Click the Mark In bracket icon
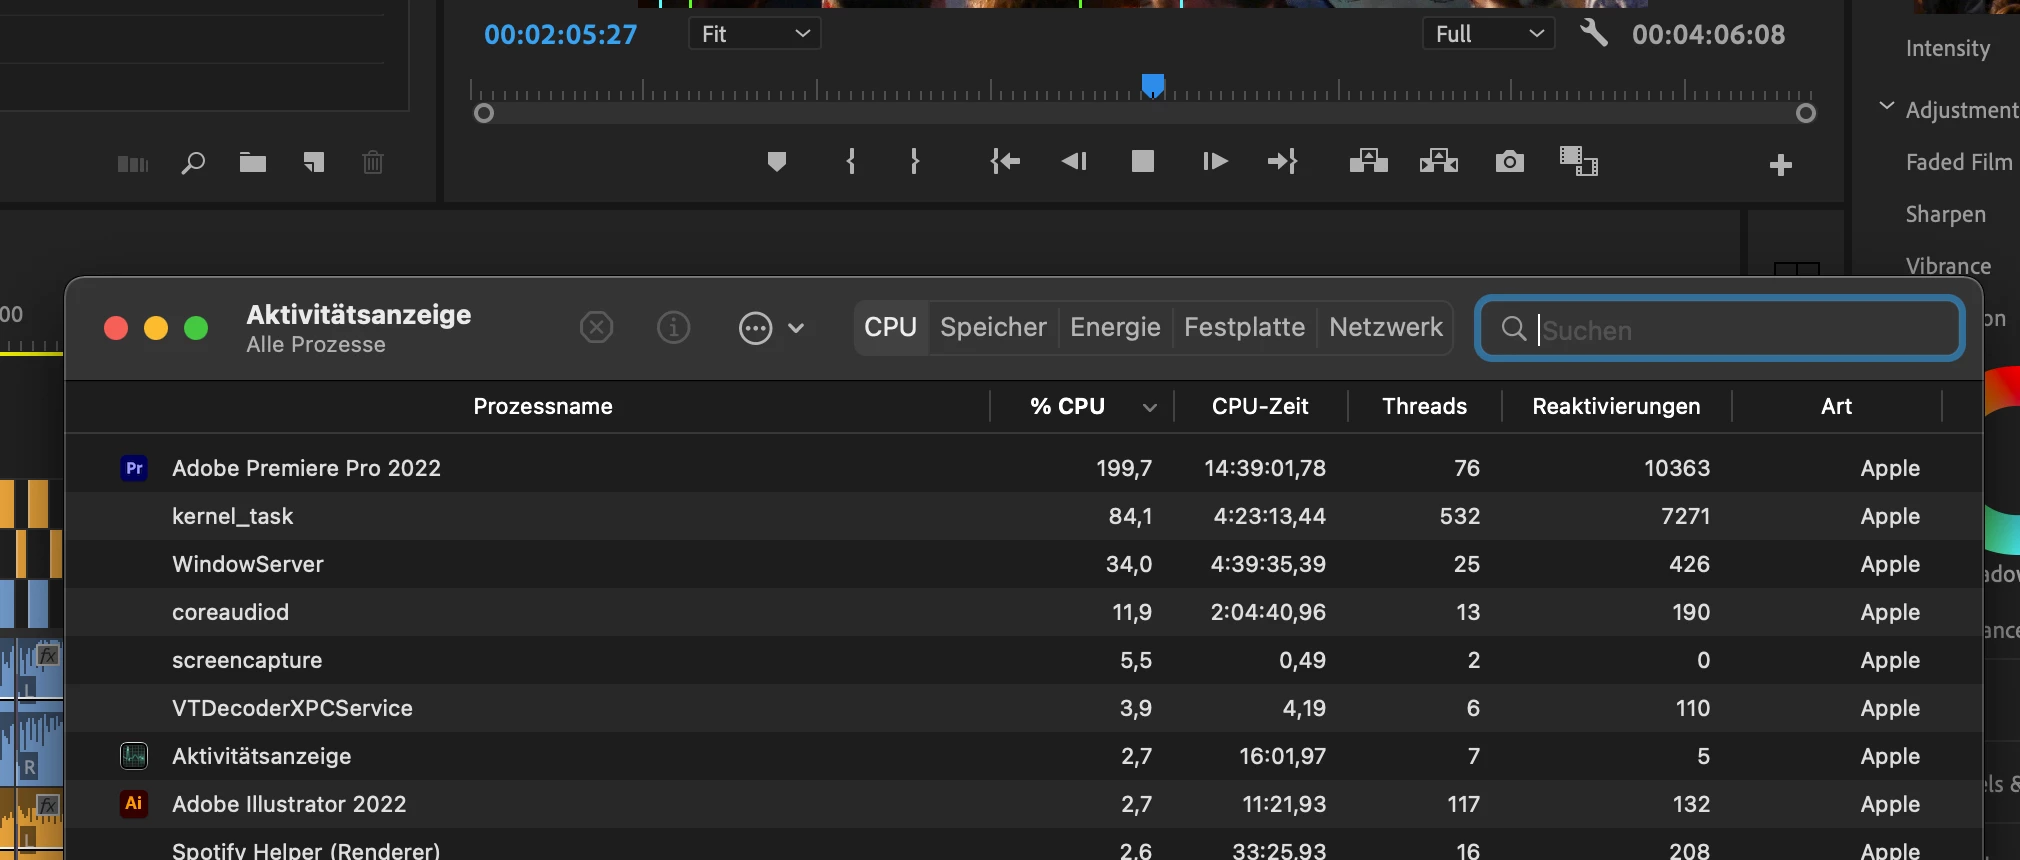The width and height of the screenshot is (2020, 860). tap(850, 161)
